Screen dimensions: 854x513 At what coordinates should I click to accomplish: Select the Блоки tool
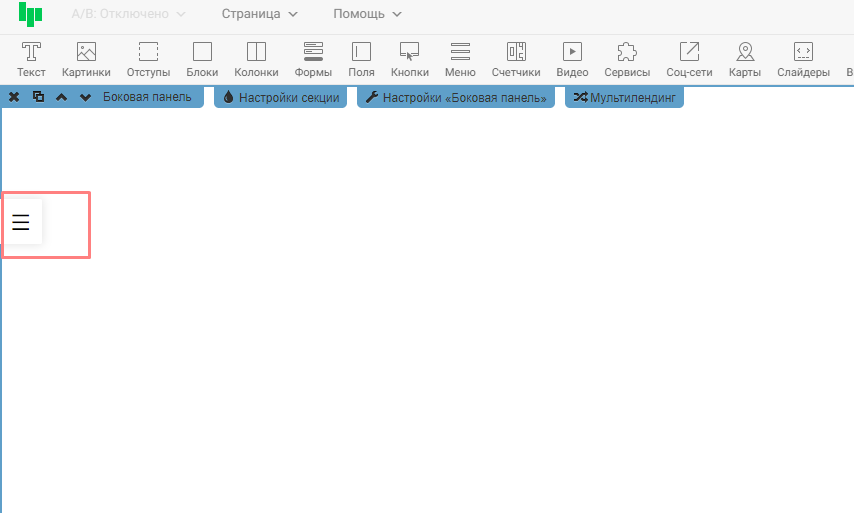(202, 59)
